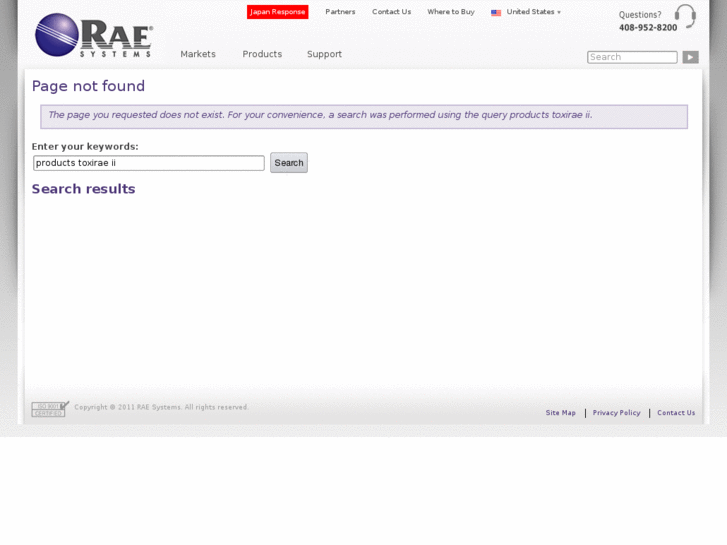
Task: Click the keywords Search button
Action: click(289, 163)
